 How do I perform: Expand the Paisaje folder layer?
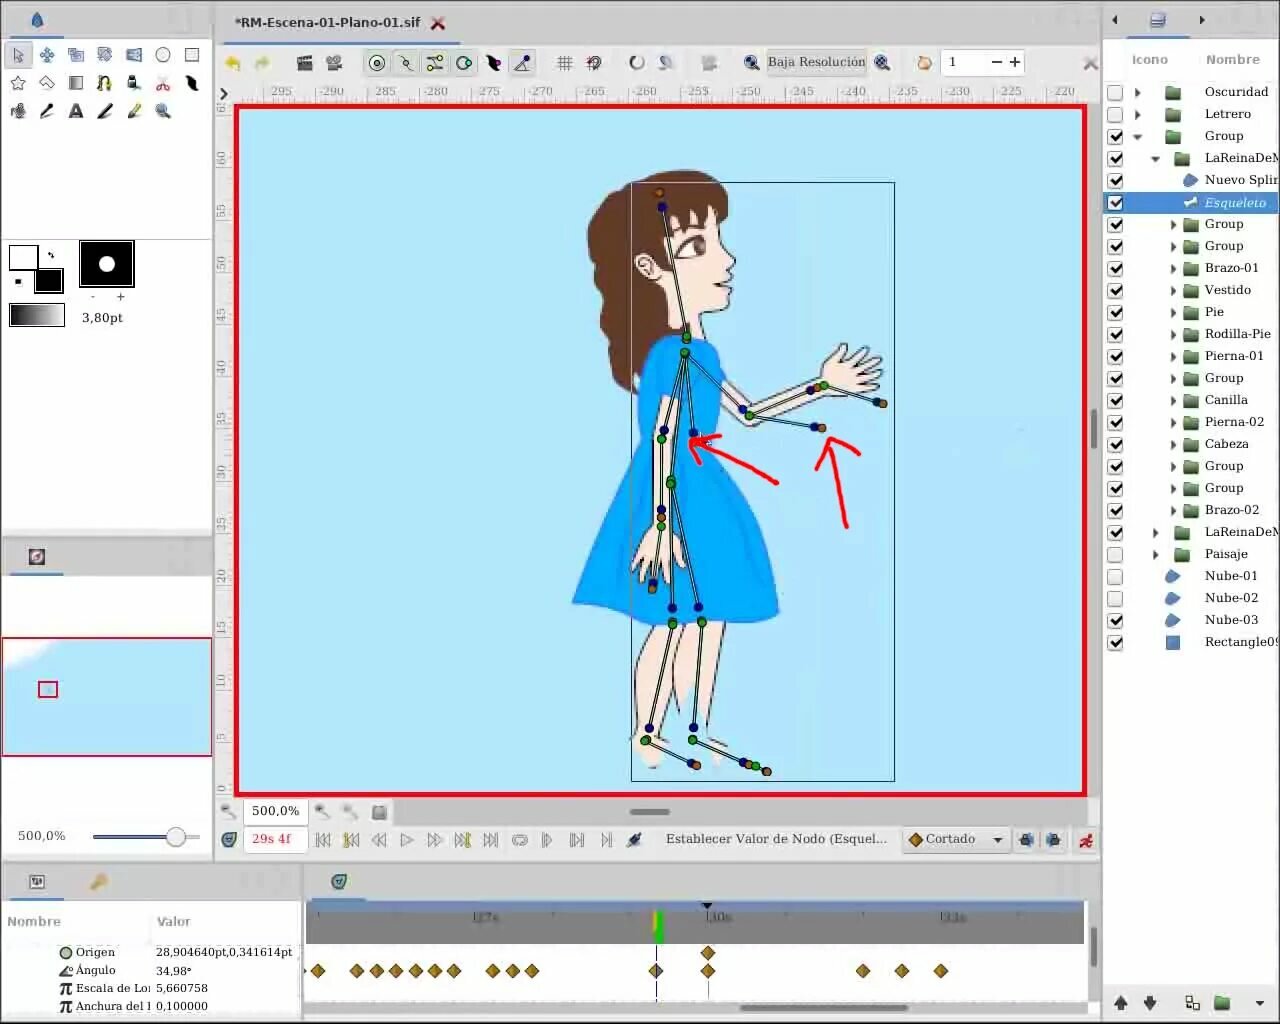1156,554
